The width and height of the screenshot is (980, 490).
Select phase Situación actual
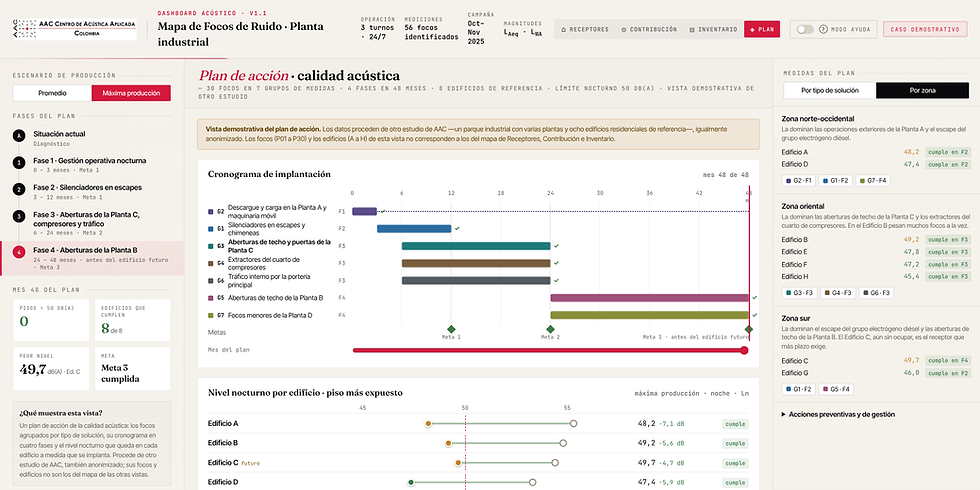coord(92,138)
